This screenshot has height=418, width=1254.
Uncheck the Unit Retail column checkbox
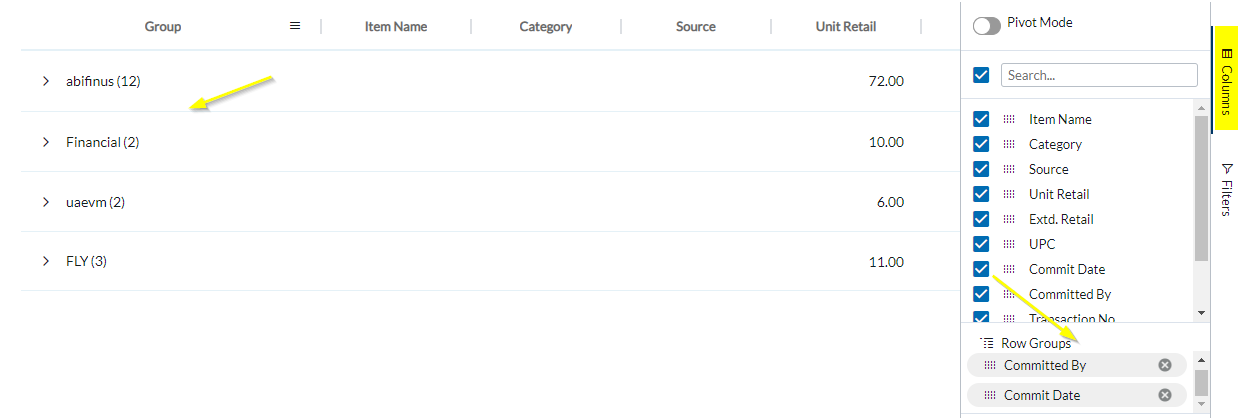point(981,194)
